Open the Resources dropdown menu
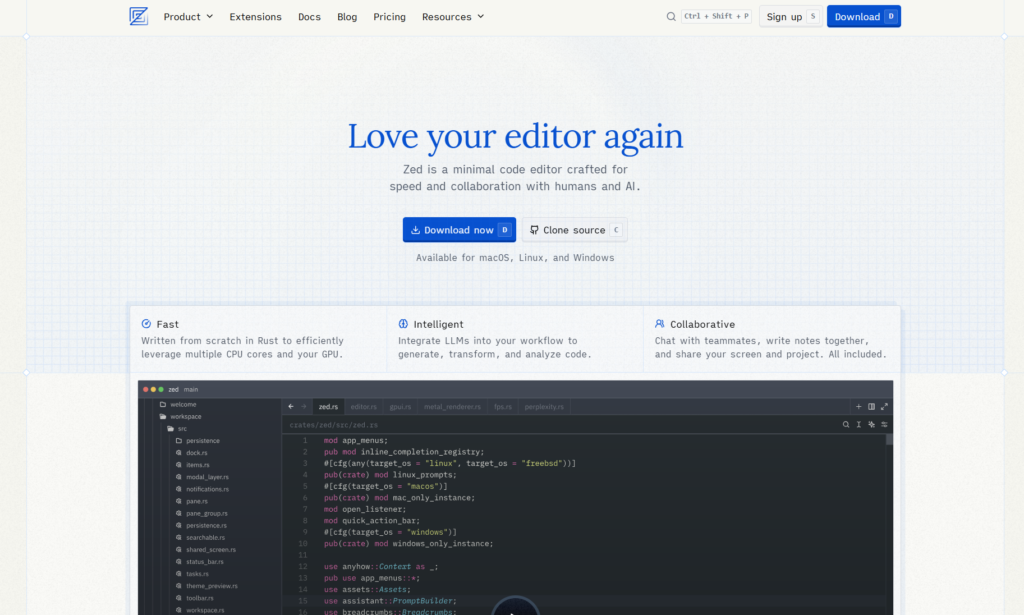 pyautogui.click(x=452, y=16)
